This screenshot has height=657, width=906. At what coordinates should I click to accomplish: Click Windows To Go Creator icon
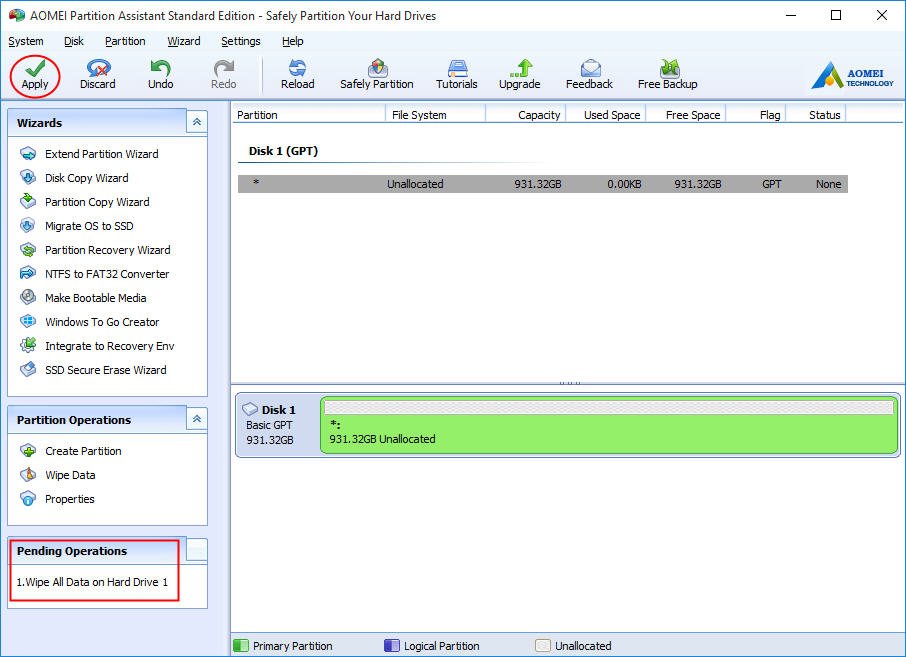[x=28, y=321]
